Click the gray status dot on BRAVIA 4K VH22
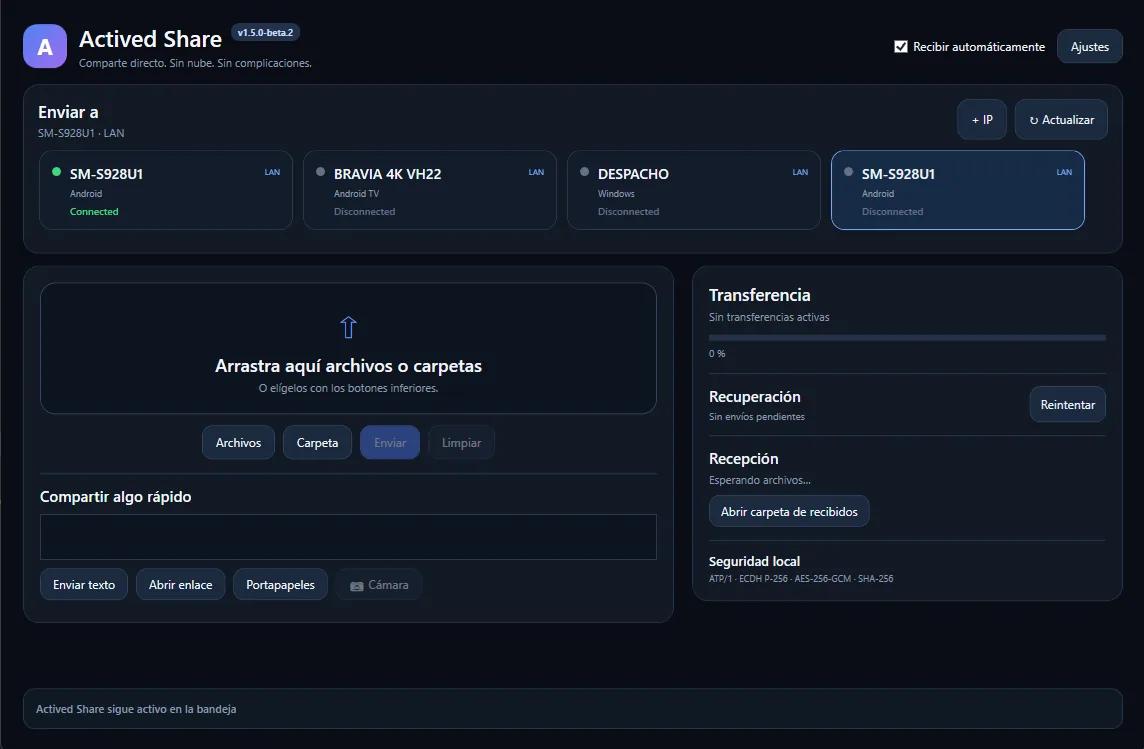The image size is (1144, 749). click(x=320, y=172)
